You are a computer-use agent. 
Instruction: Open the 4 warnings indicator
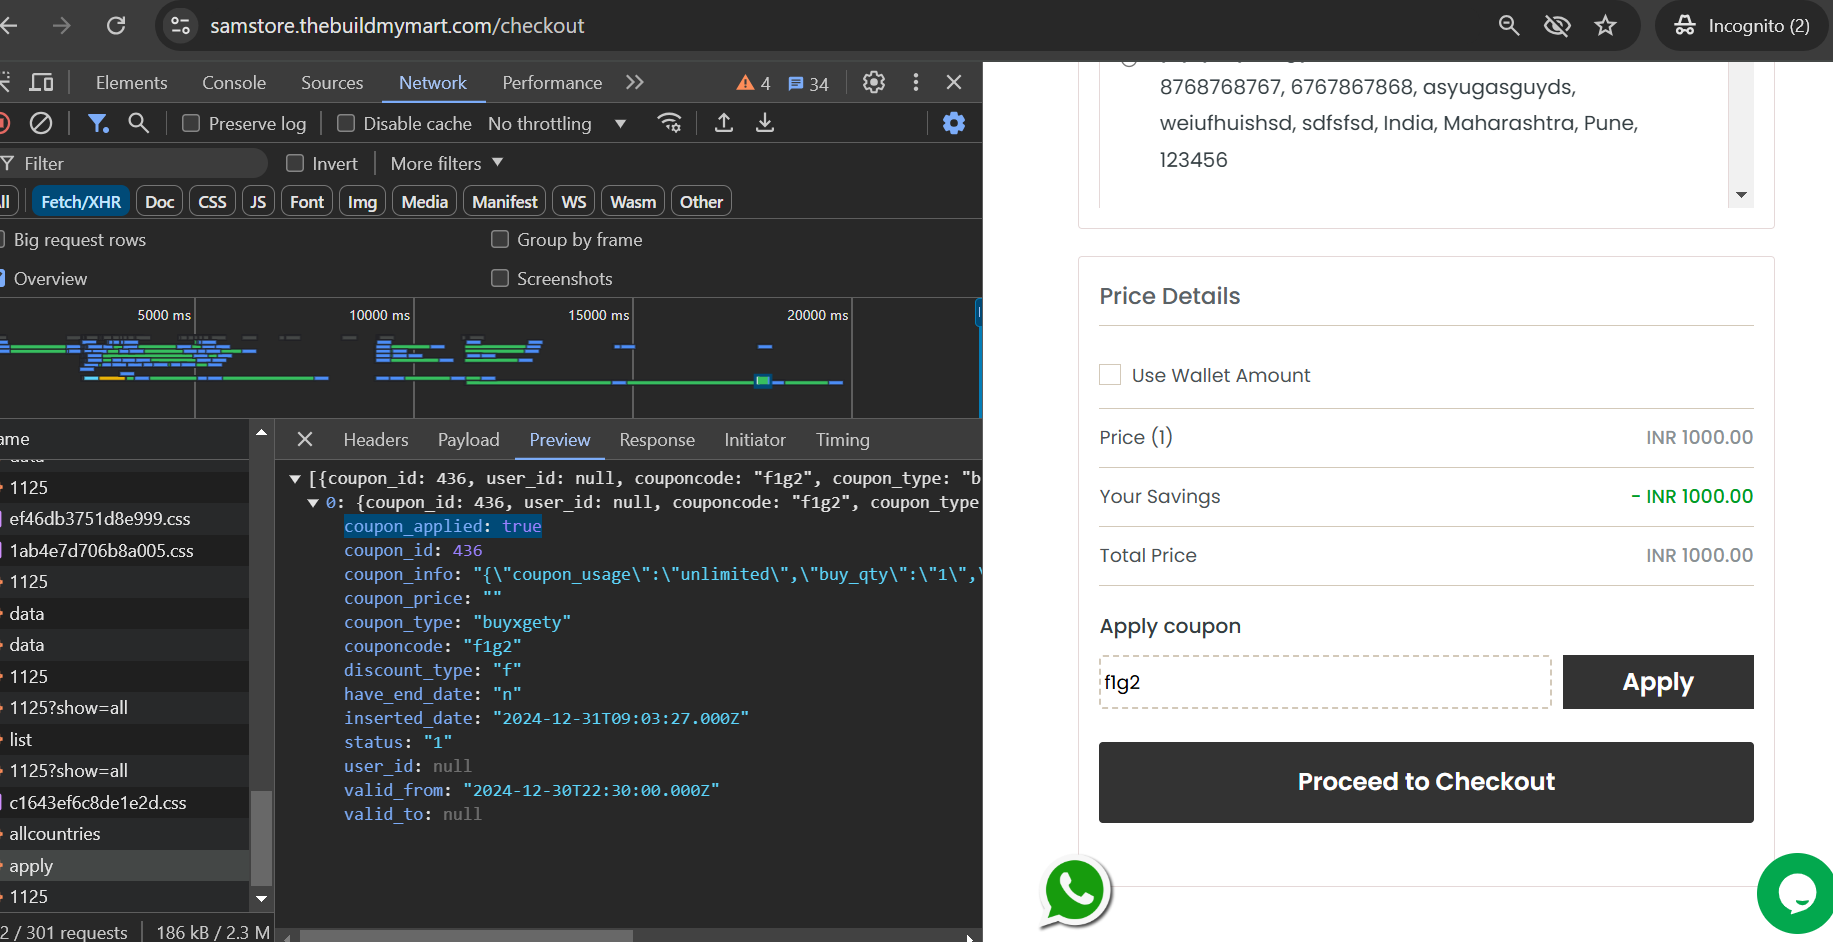pyautogui.click(x=753, y=83)
